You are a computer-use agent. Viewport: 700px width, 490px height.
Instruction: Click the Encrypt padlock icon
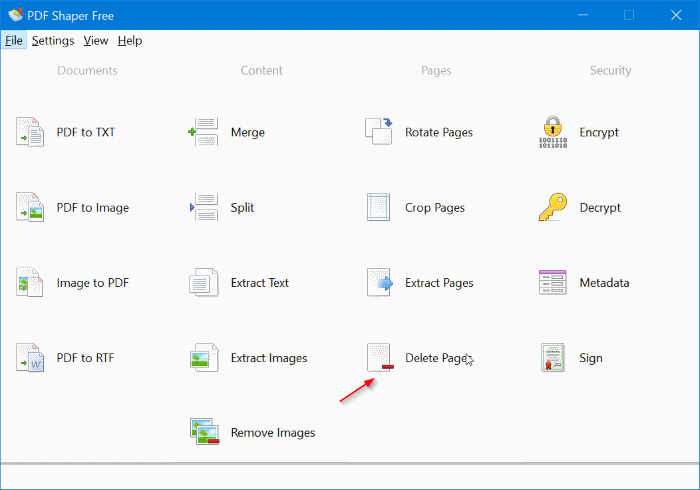click(553, 132)
